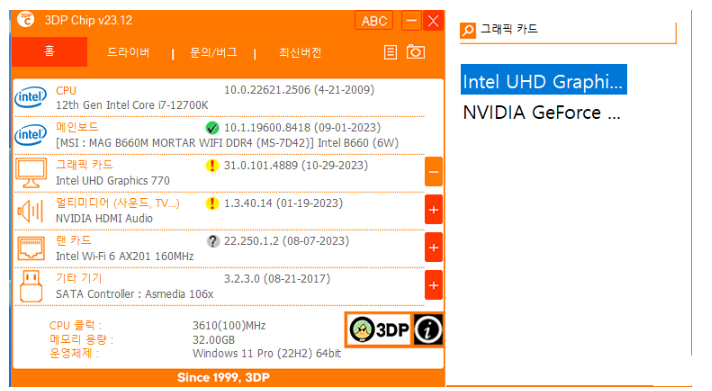The height and width of the screenshot is (391, 712).
Task: Collapse the 그래픽 카드 list with minus button
Action: tap(434, 172)
